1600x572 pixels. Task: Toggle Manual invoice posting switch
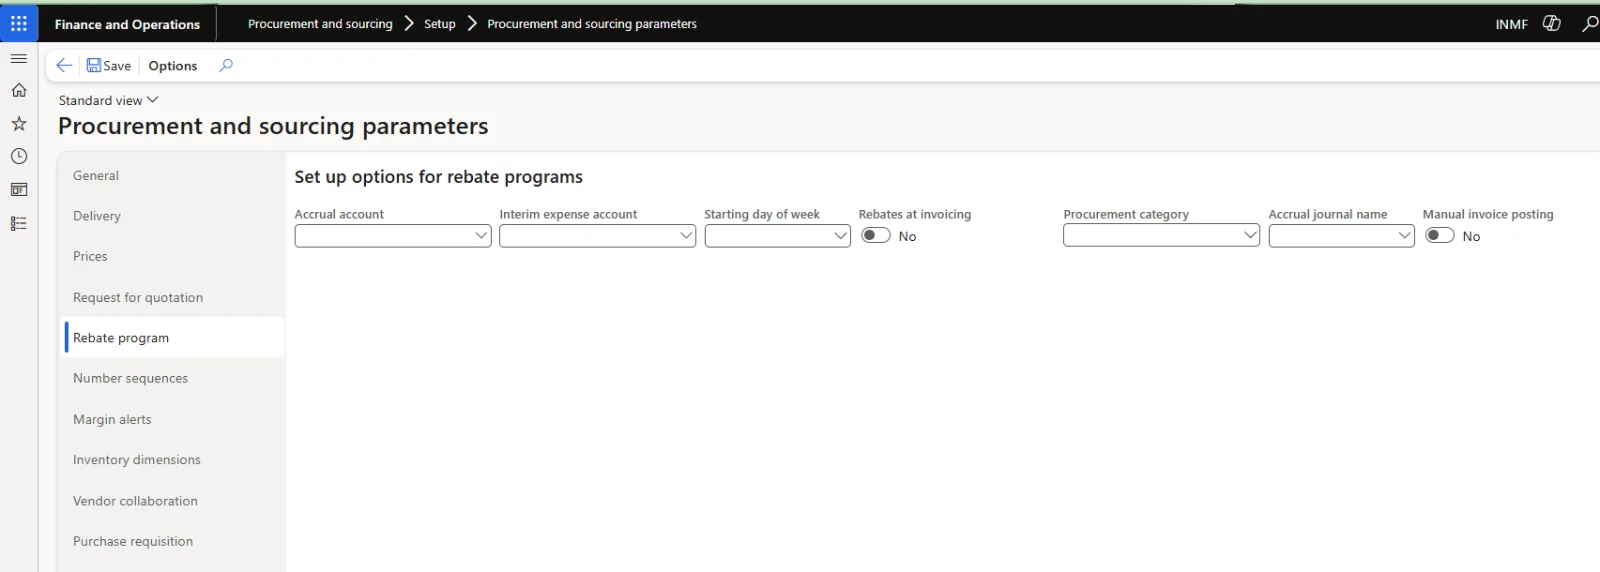[x=1440, y=236]
